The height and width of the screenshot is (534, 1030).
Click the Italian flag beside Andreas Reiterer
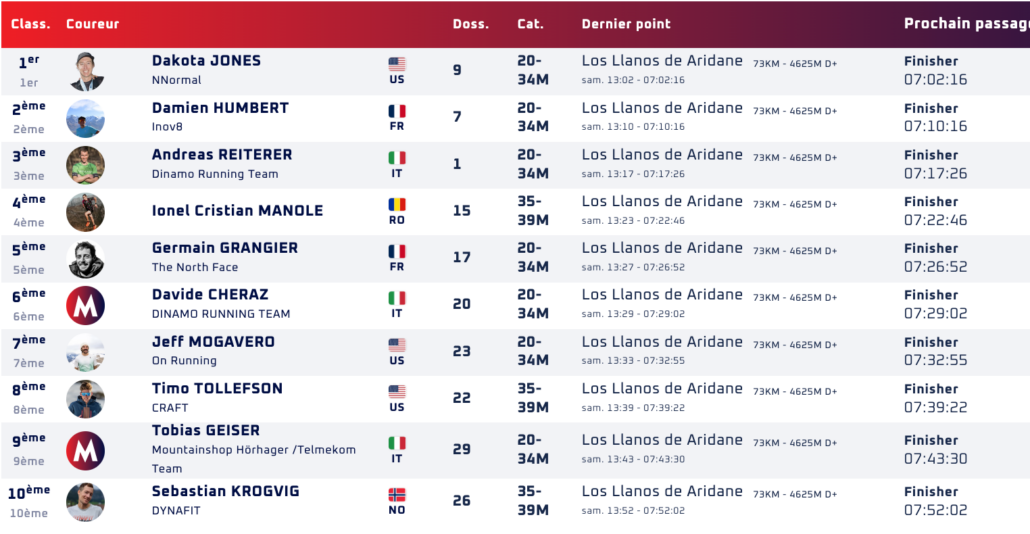[397, 158]
